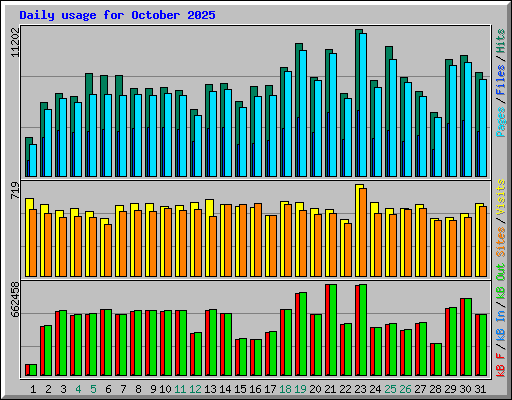
Task: Select the yellow visits bar for day 23
Action: point(357,230)
